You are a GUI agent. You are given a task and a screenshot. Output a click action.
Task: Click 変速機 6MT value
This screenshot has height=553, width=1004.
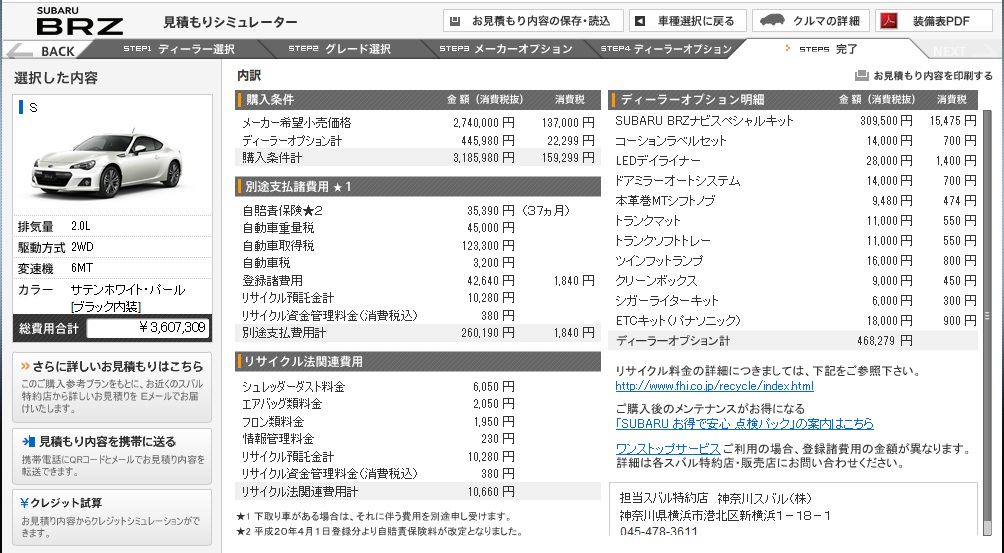point(82,268)
